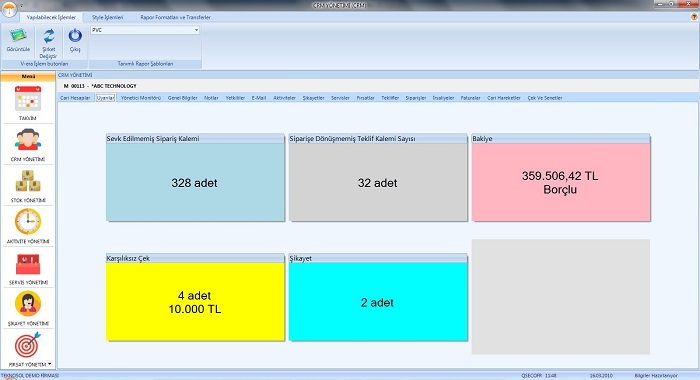Viewport: 700px width, 380px height.
Task: Switch to Style İşlemleri ribbon tab
Action: coord(108,17)
